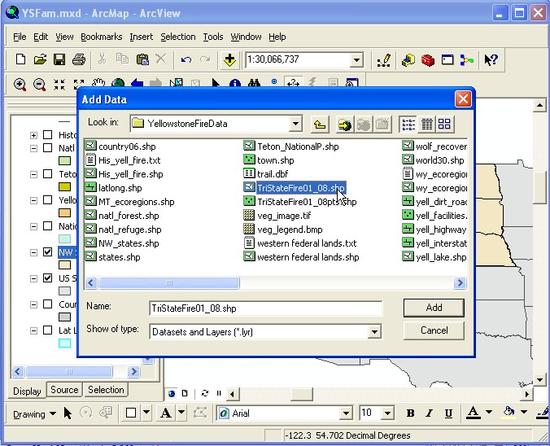The height and width of the screenshot is (446, 550).
Task: Click the Open folder toolbar icon
Action: (x=40, y=59)
